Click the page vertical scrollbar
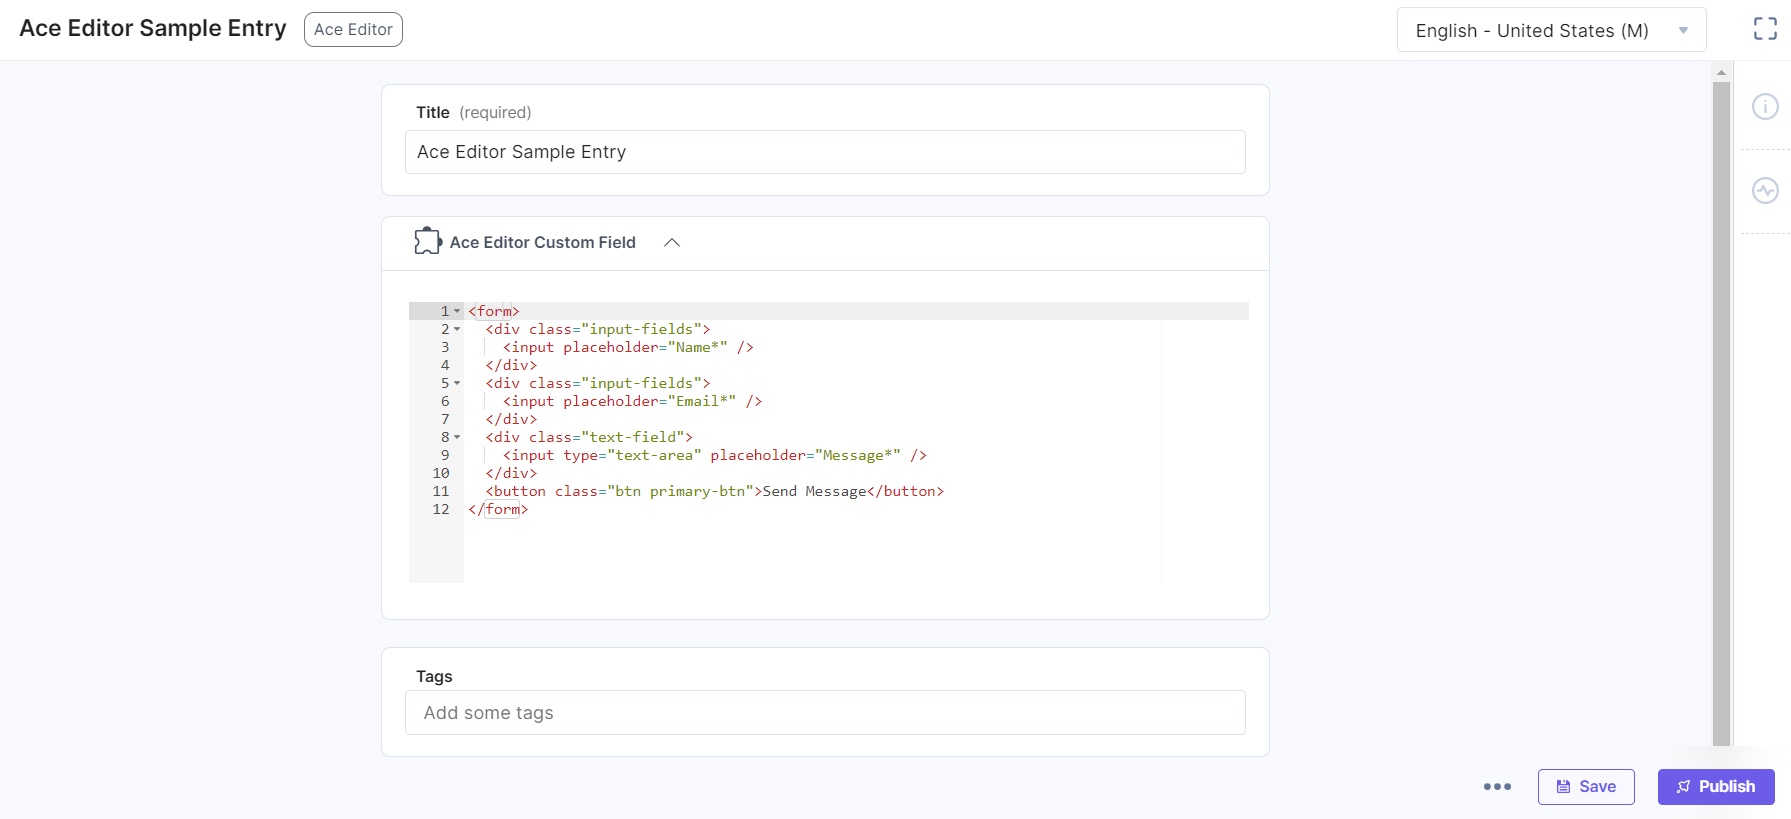1791x819 pixels. click(x=1721, y=400)
